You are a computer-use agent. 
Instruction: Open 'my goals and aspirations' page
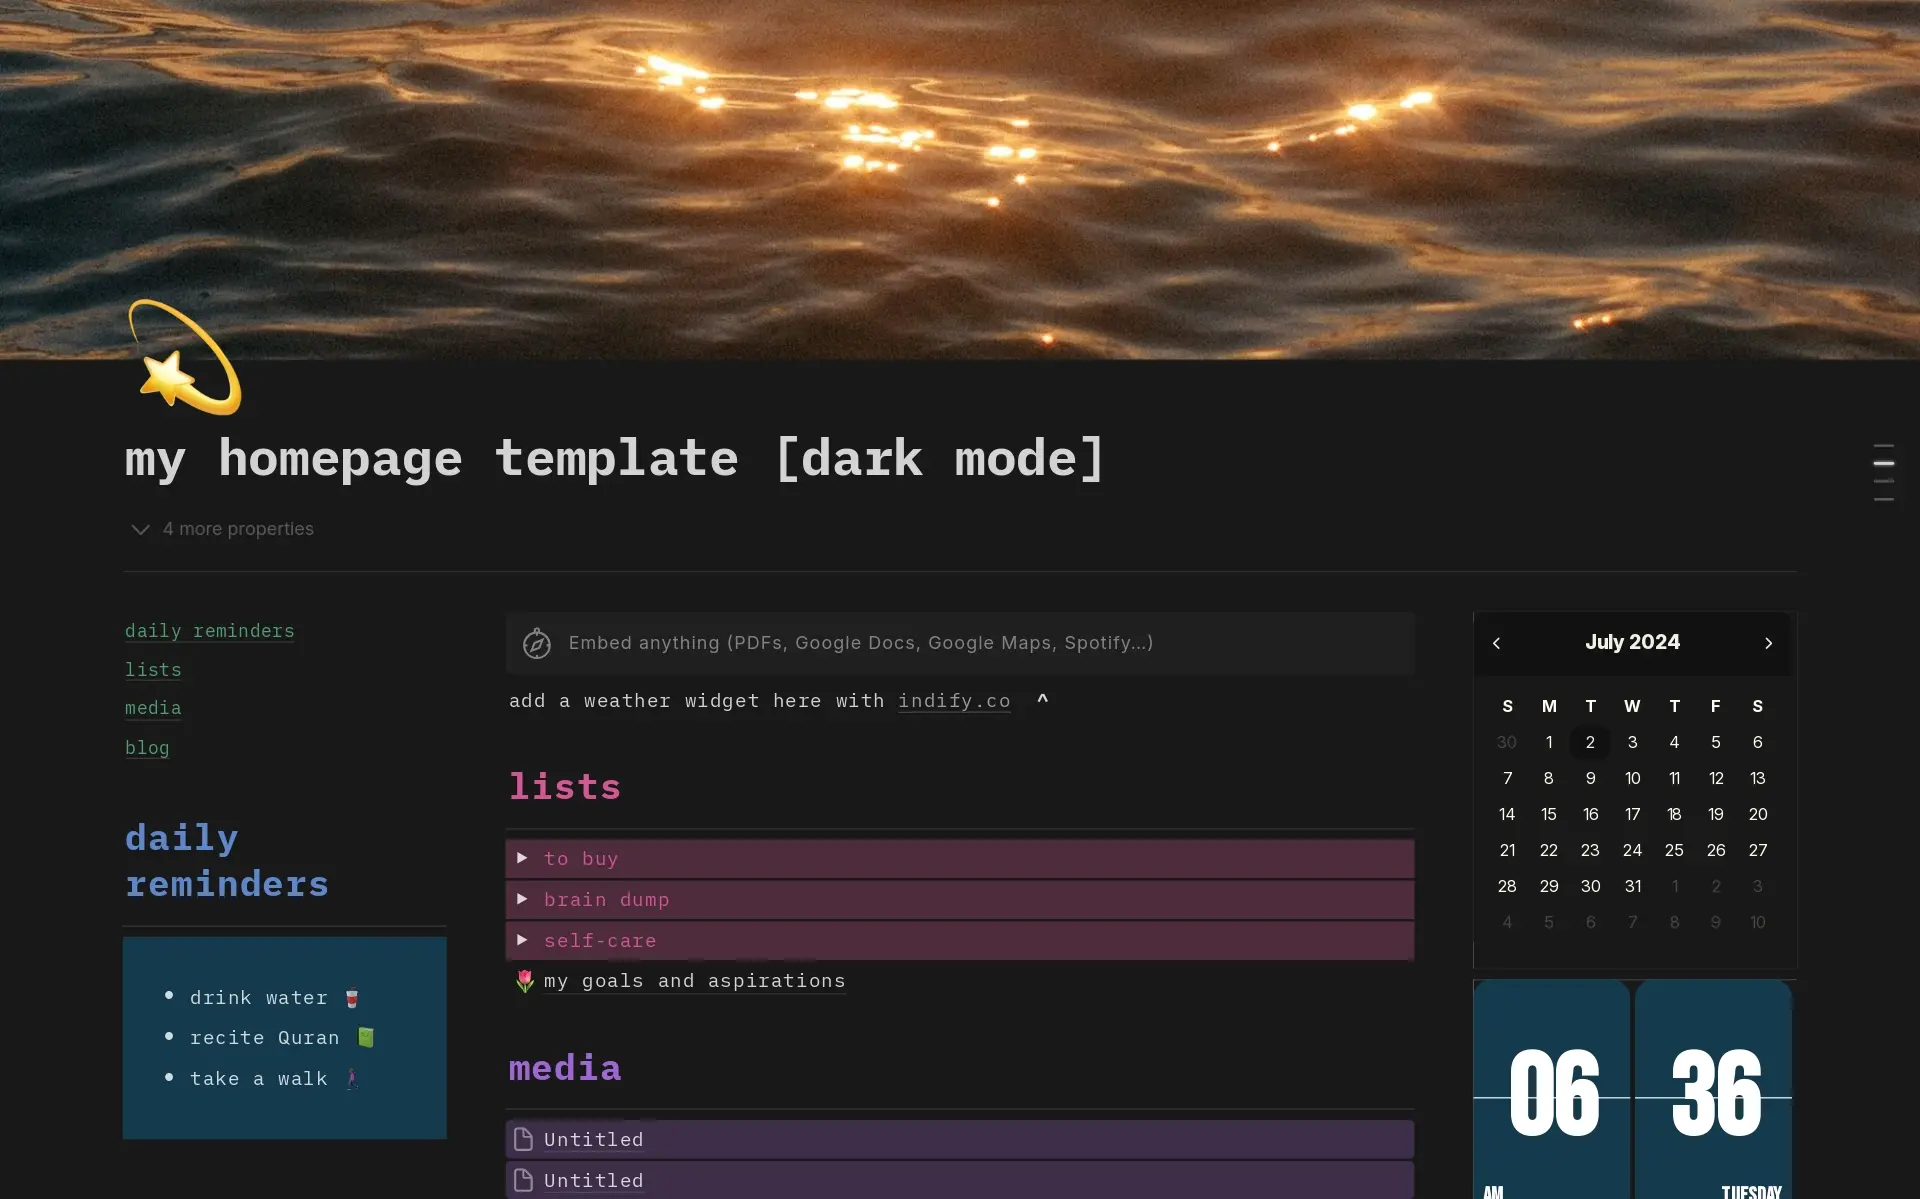[694, 981]
